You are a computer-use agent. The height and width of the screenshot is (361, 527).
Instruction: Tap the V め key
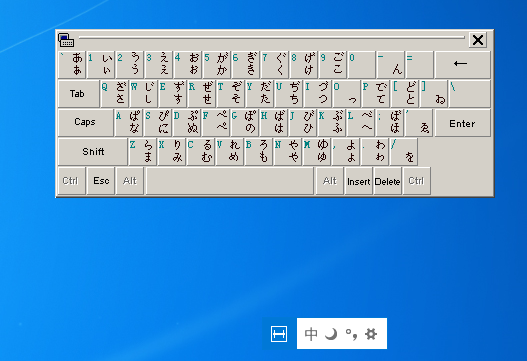tap(229, 152)
